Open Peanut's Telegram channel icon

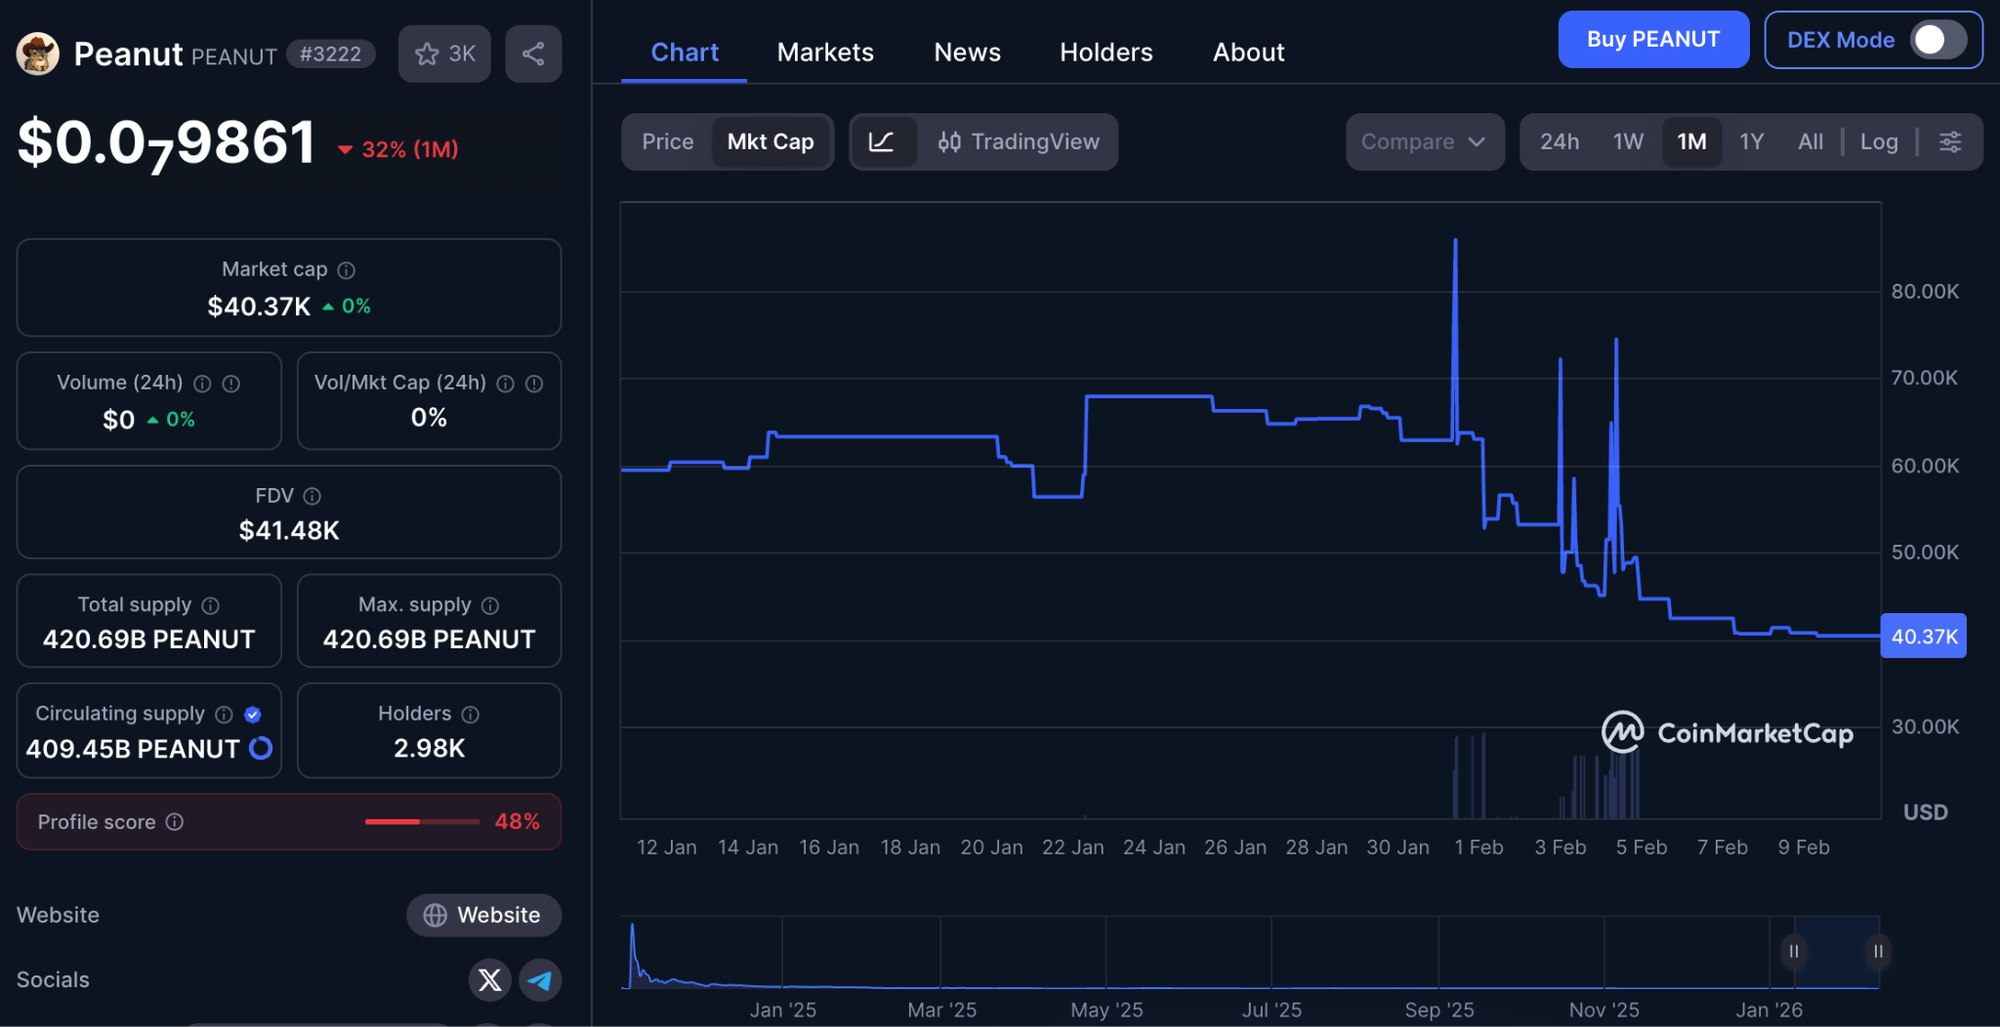point(540,980)
